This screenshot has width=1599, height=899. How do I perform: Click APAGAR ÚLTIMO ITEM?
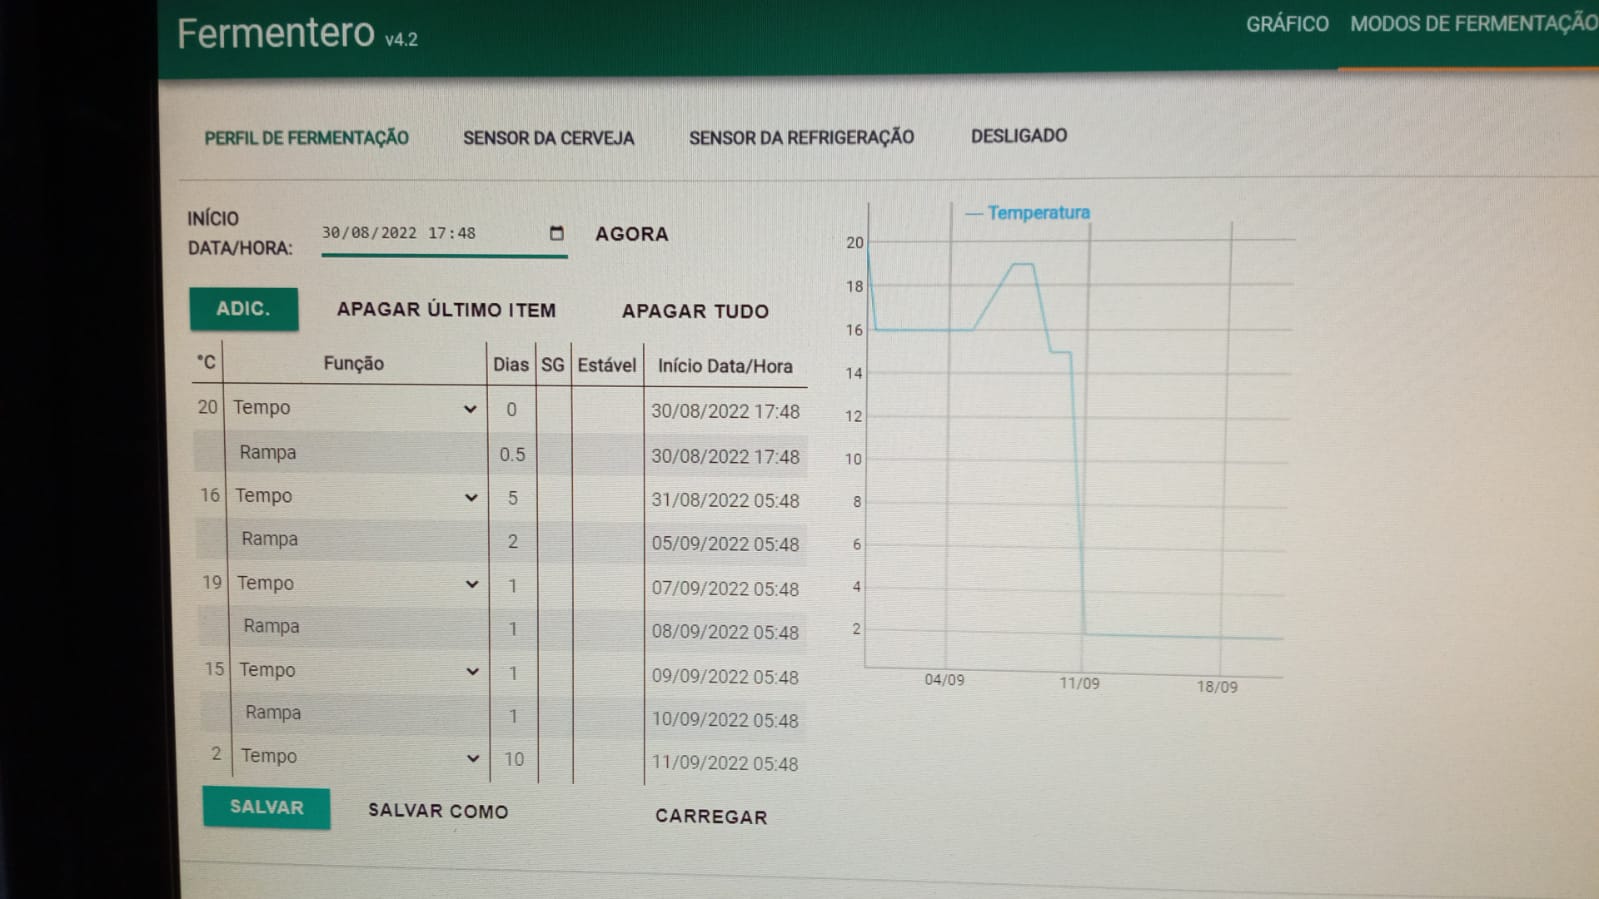446,310
